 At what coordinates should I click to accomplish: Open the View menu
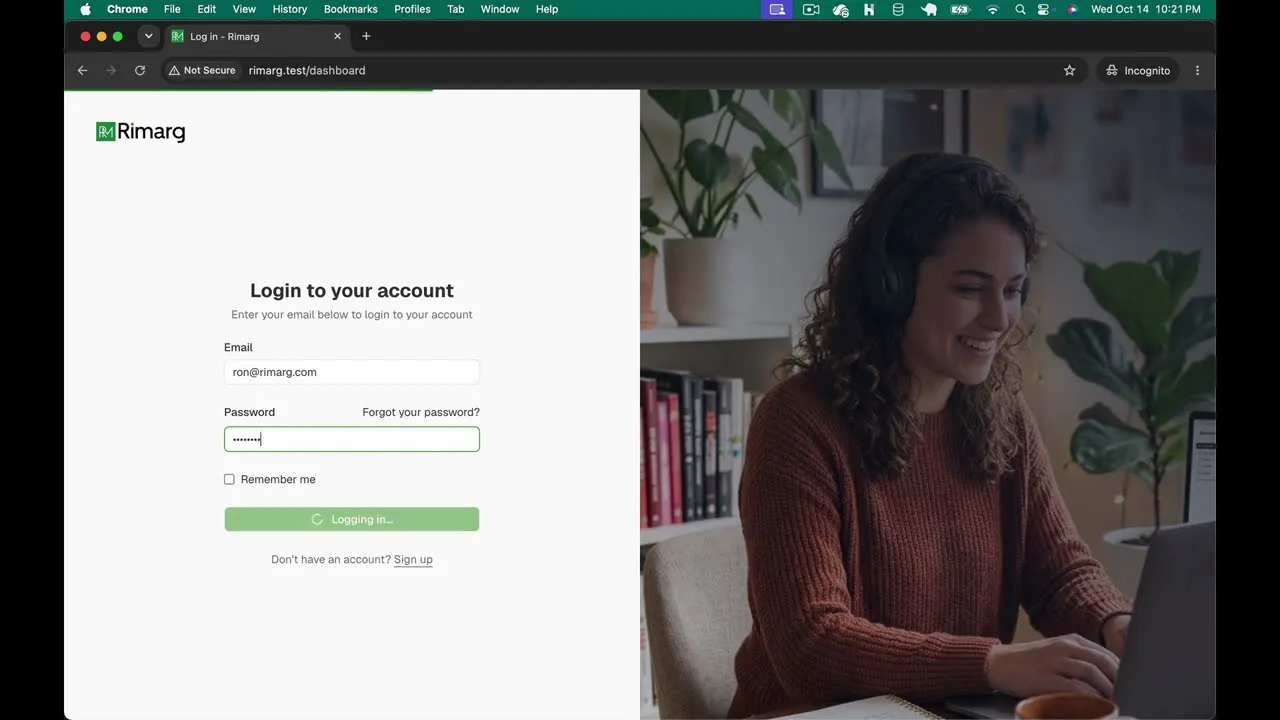(x=244, y=9)
